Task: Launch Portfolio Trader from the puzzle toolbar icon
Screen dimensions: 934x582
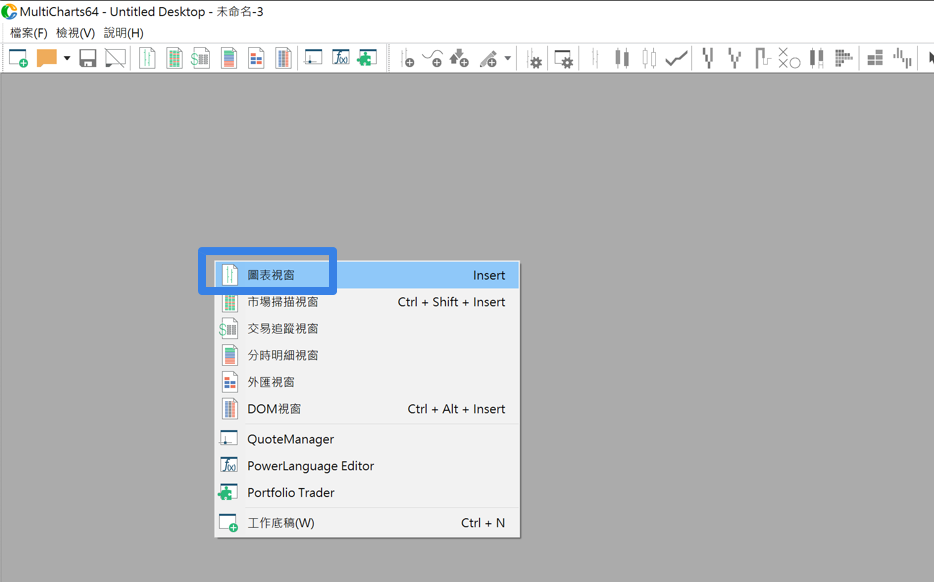Action: click(367, 58)
